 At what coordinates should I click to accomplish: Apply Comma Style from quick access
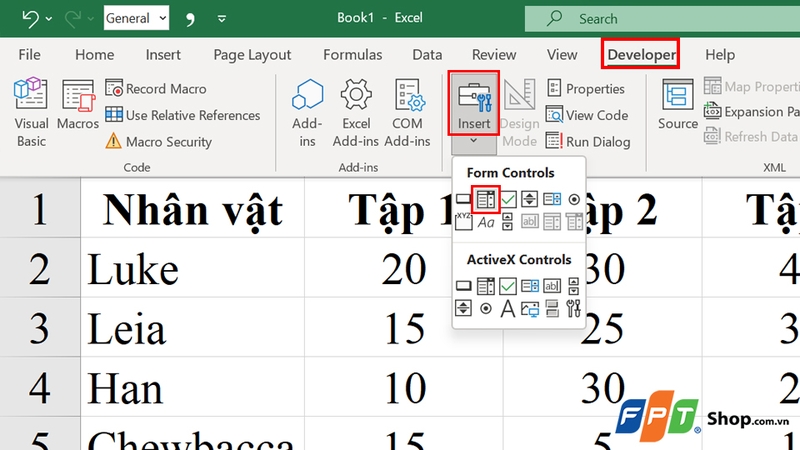(190, 19)
